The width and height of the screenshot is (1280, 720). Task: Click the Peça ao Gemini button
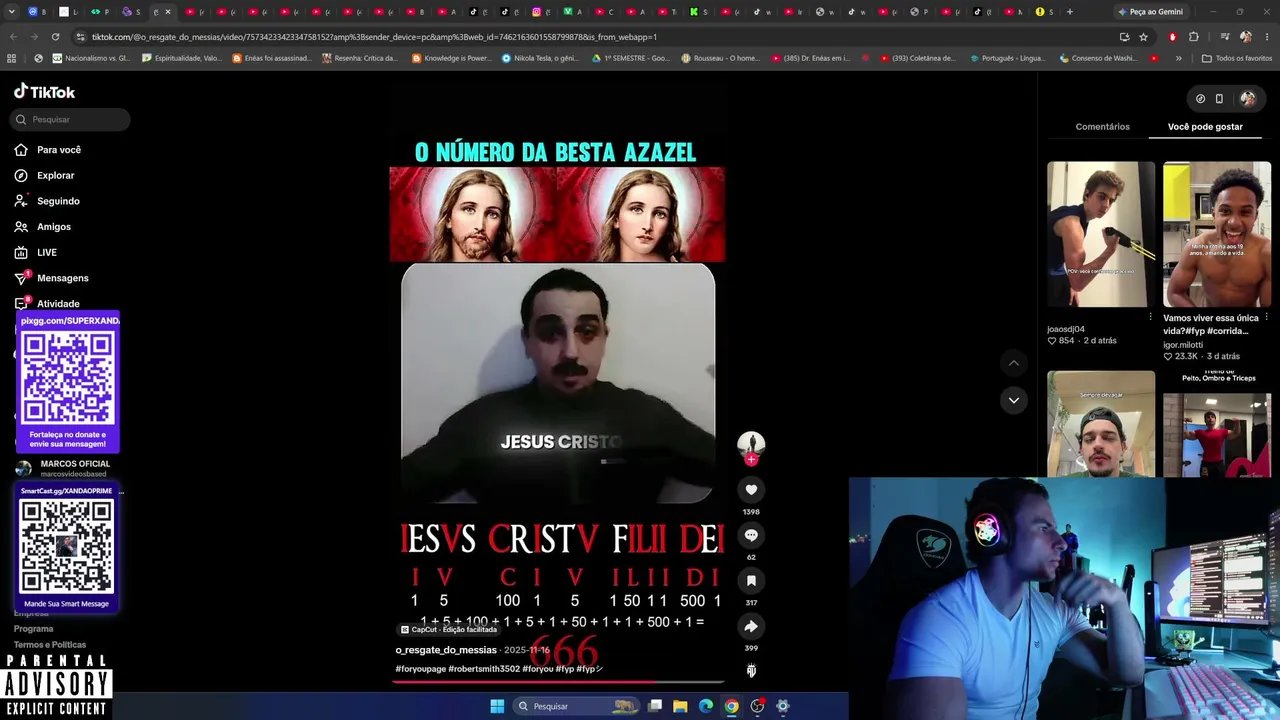coord(1150,12)
